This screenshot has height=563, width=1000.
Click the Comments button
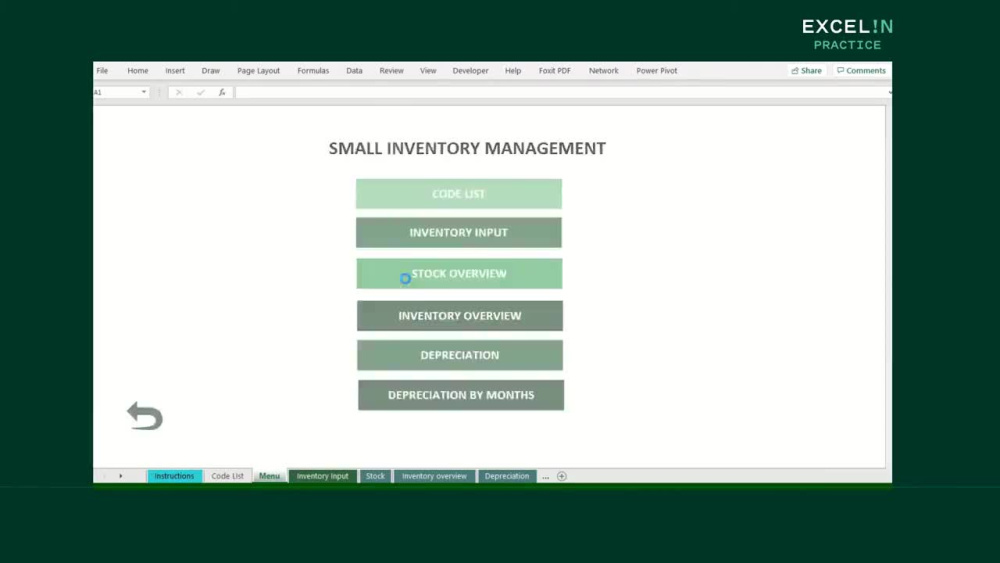862,71
